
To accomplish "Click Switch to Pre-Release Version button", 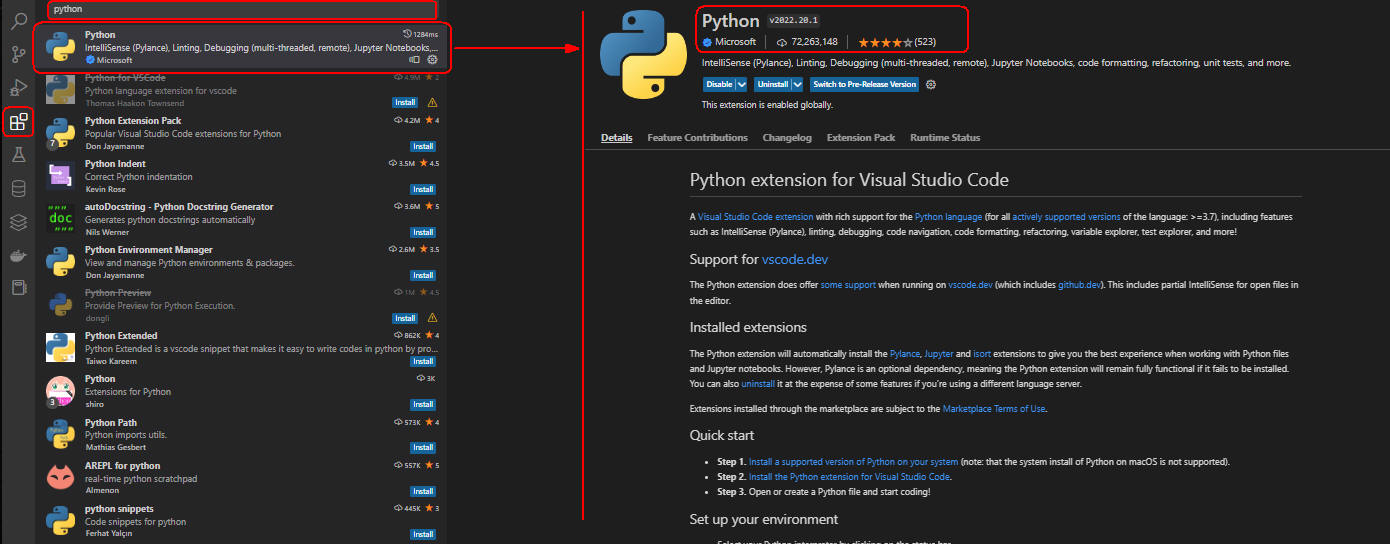I will coord(864,84).
